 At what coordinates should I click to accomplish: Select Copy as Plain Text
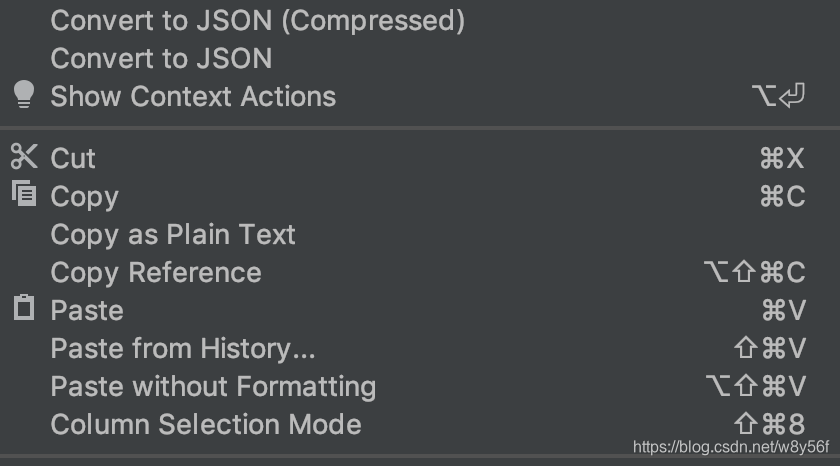[x=173, y=234]
